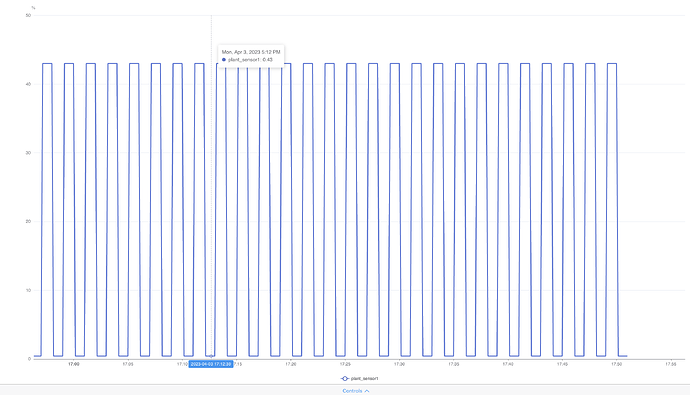Click the 10 y-axis label
This screenshot has width=690, height=395.
28,290
